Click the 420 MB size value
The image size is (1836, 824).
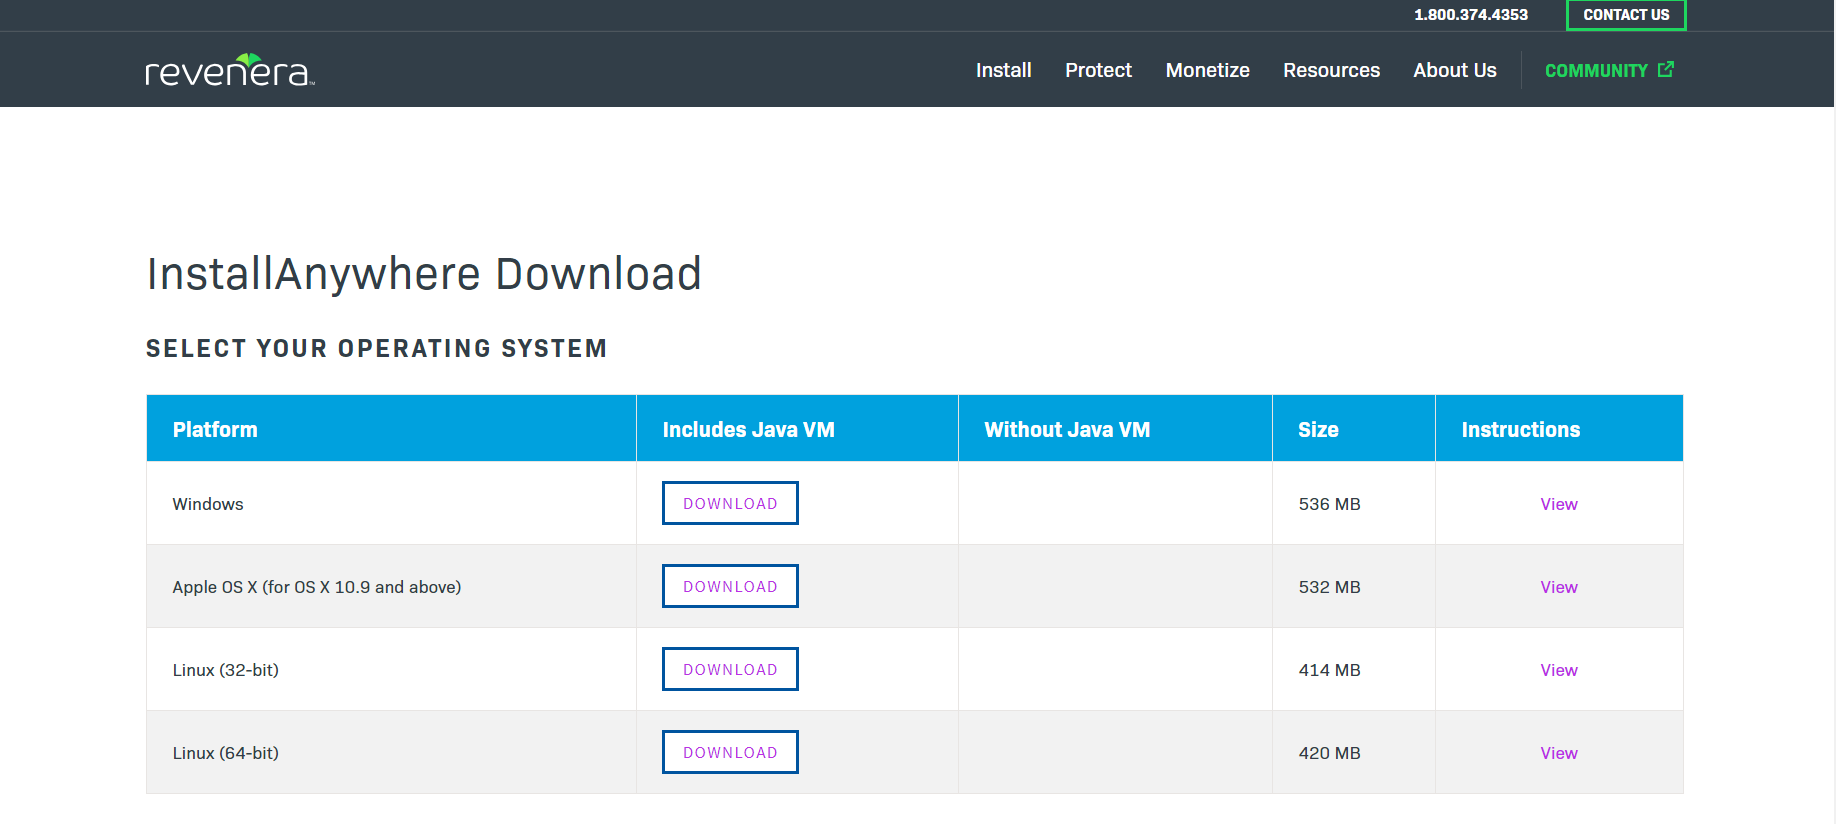click(x=1329, y=753)
